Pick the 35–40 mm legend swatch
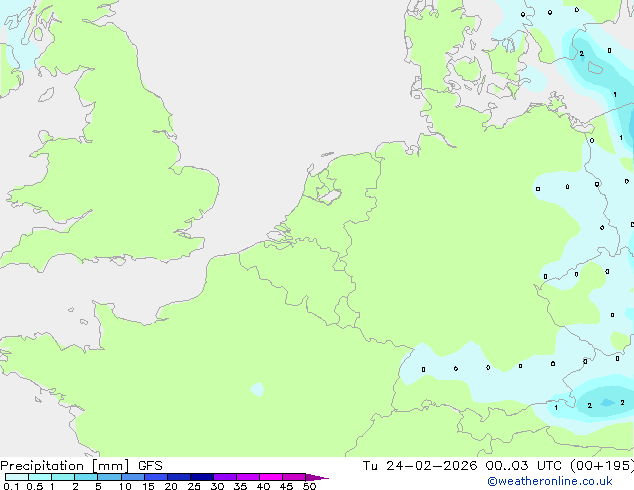 248,477
